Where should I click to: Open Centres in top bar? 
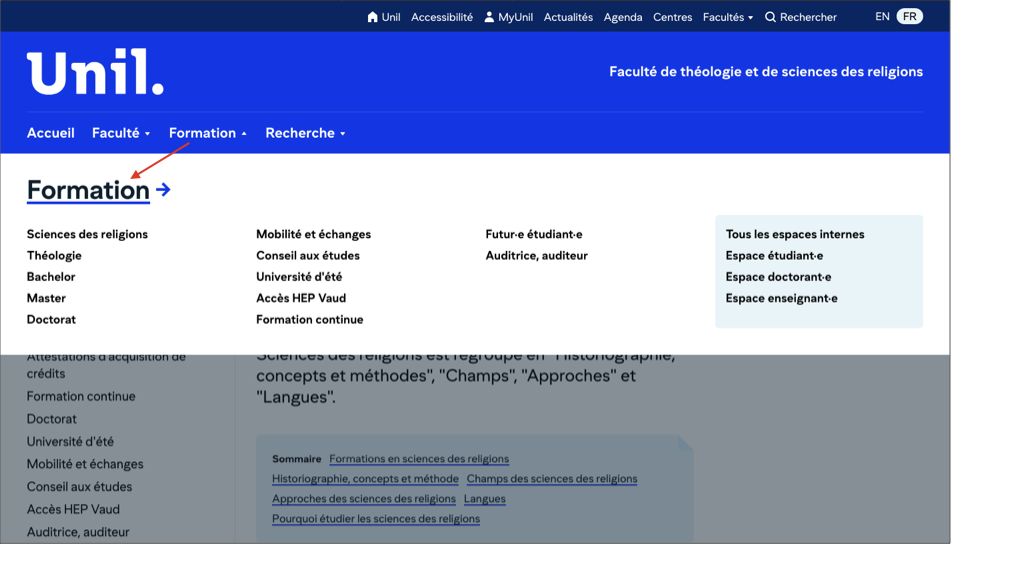[672, 17]
